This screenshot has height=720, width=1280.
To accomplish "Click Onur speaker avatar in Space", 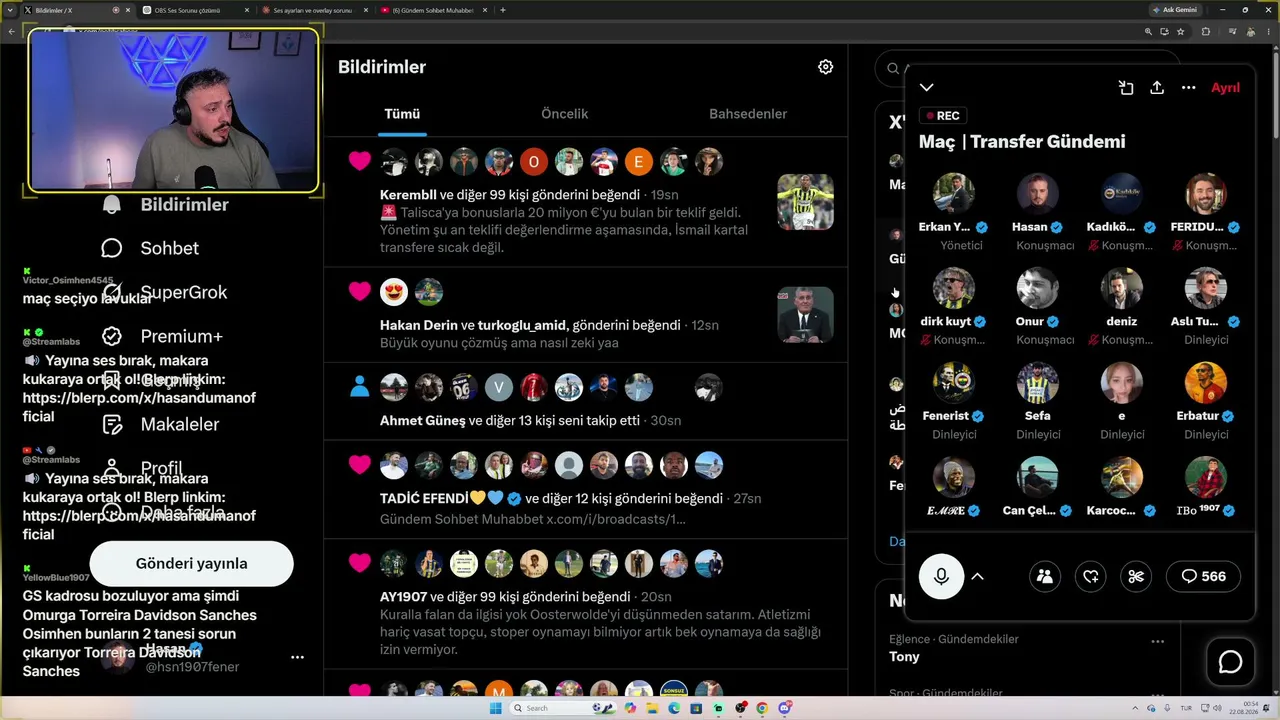I will tap(1038, 288).
